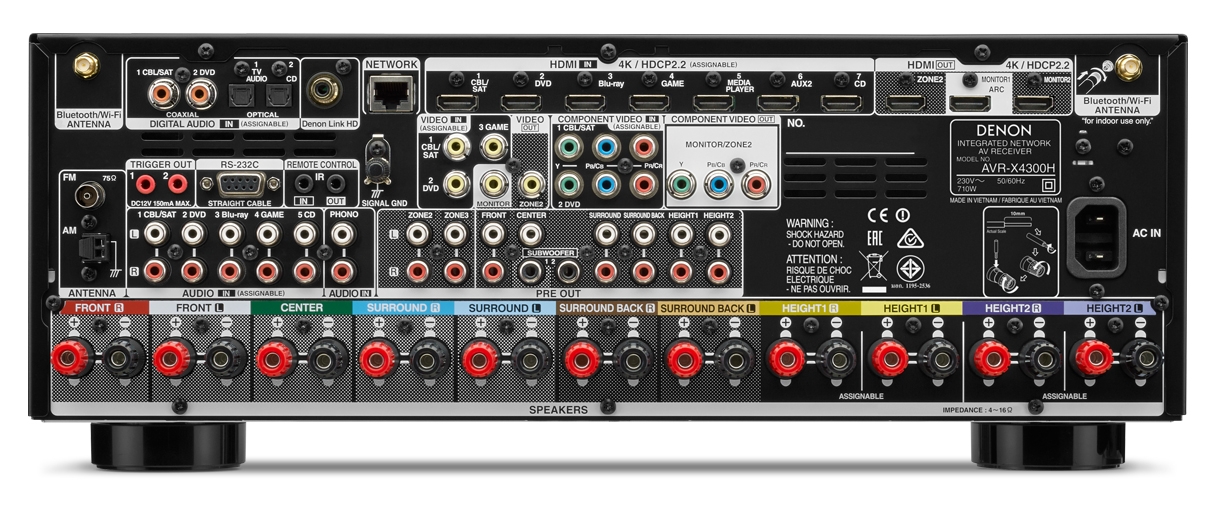Click the HDMI IN 3 Blu-ray port
Viewport: 1213px width, 505px height.
[586, 101]
